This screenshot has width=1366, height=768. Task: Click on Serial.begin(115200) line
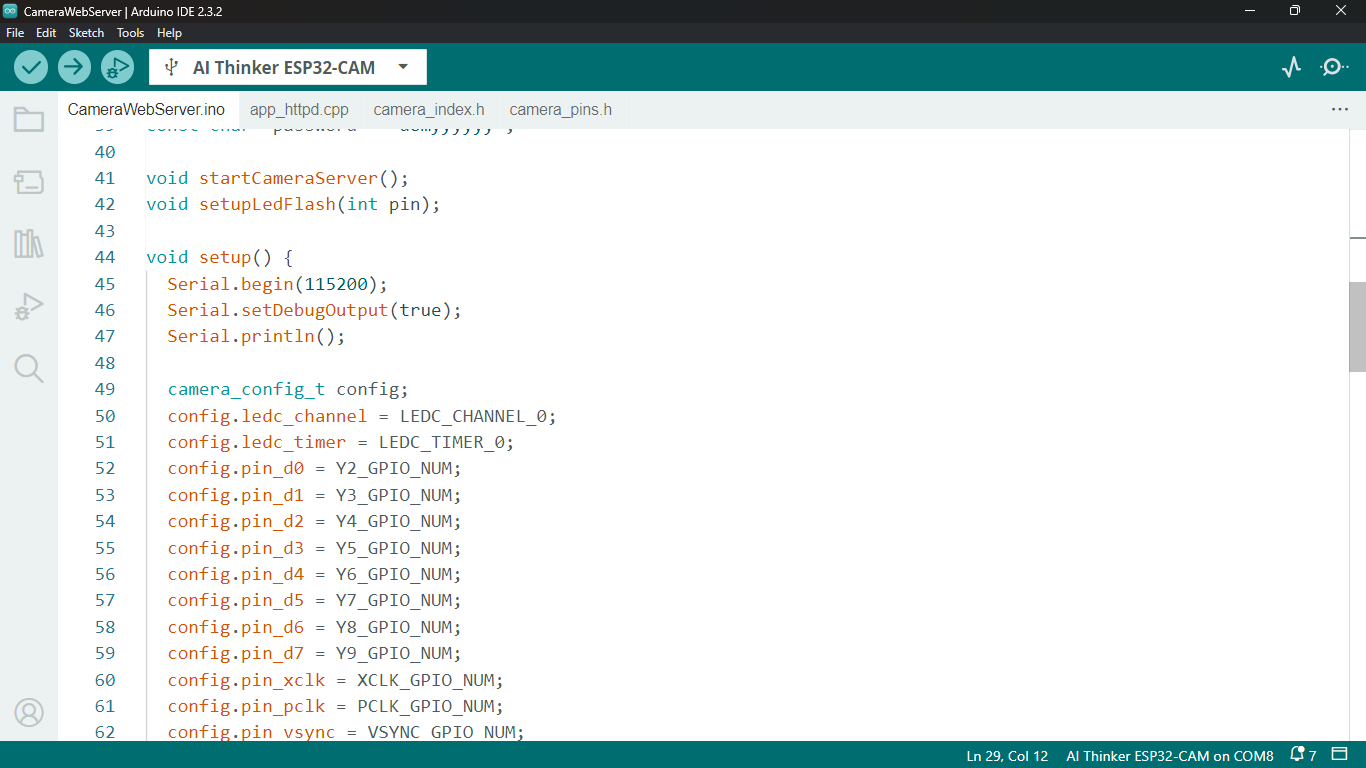click(x=277, y=284)
